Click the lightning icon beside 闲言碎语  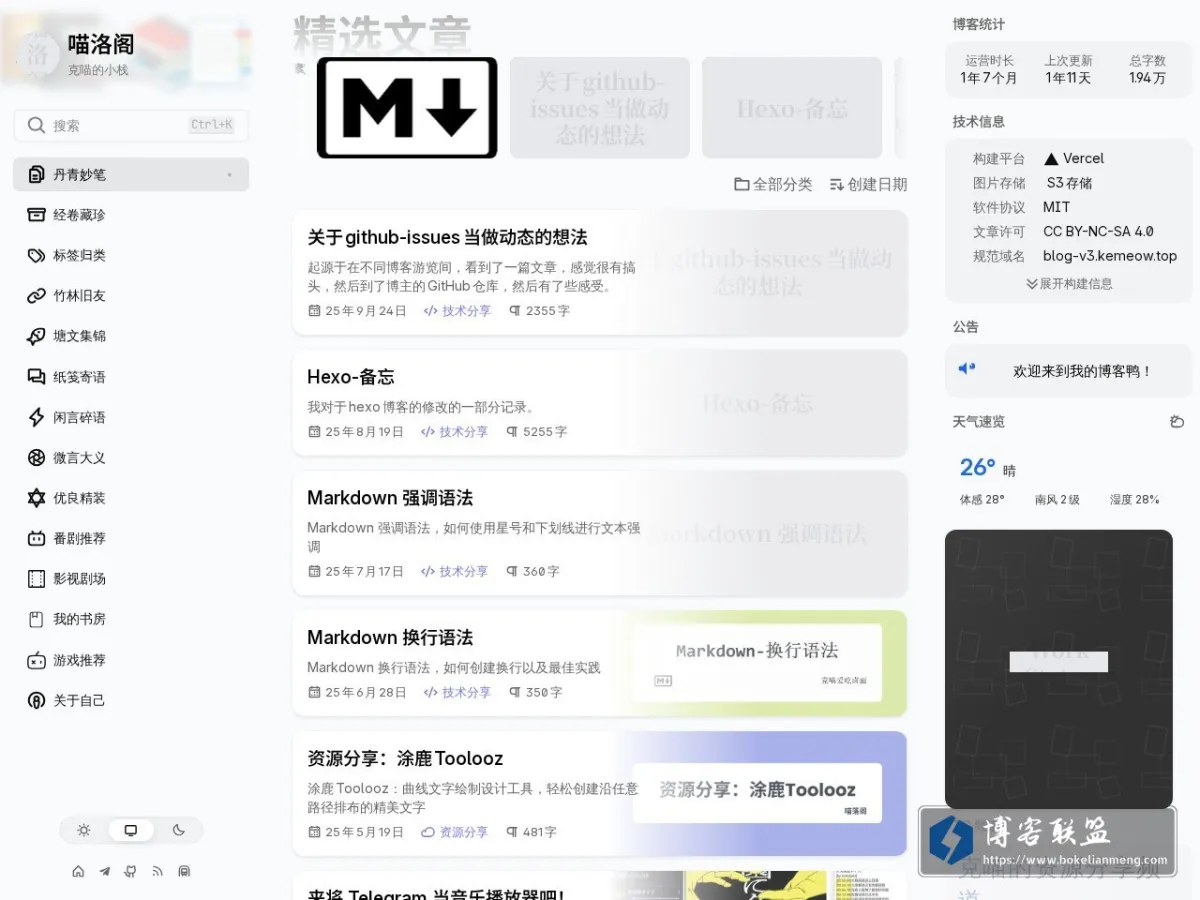[36, 417]
